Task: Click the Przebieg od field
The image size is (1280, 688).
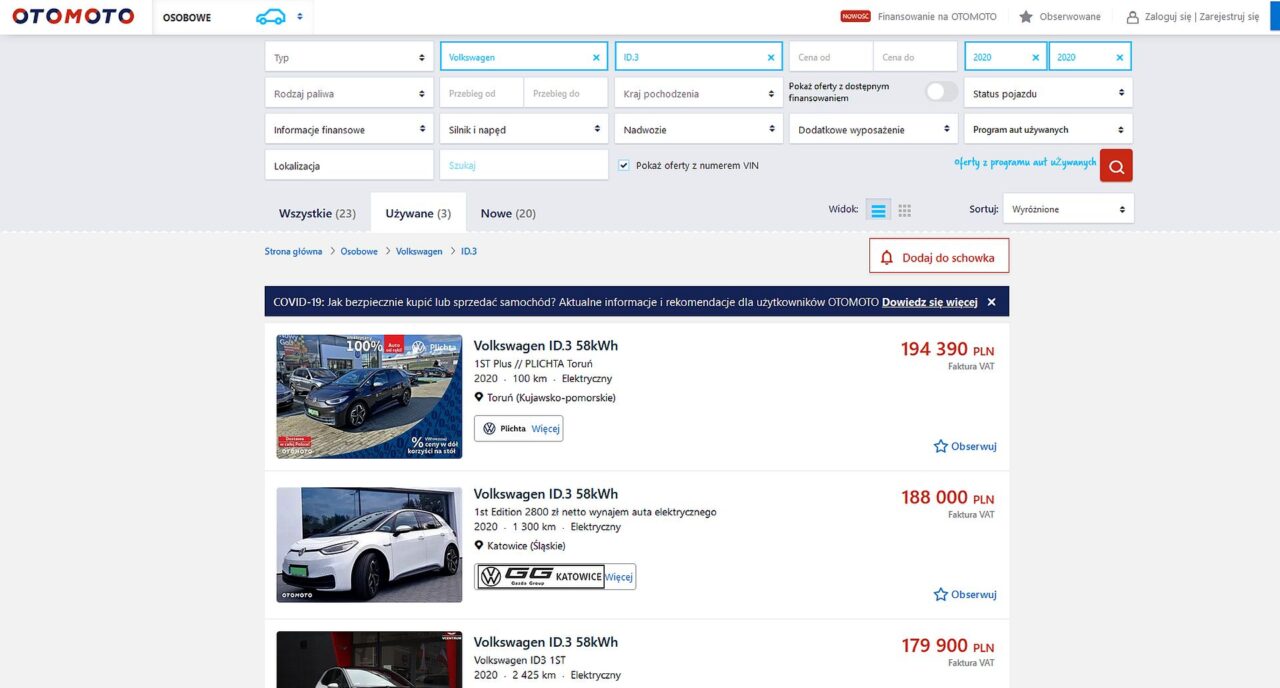Action: coord(481,94)
